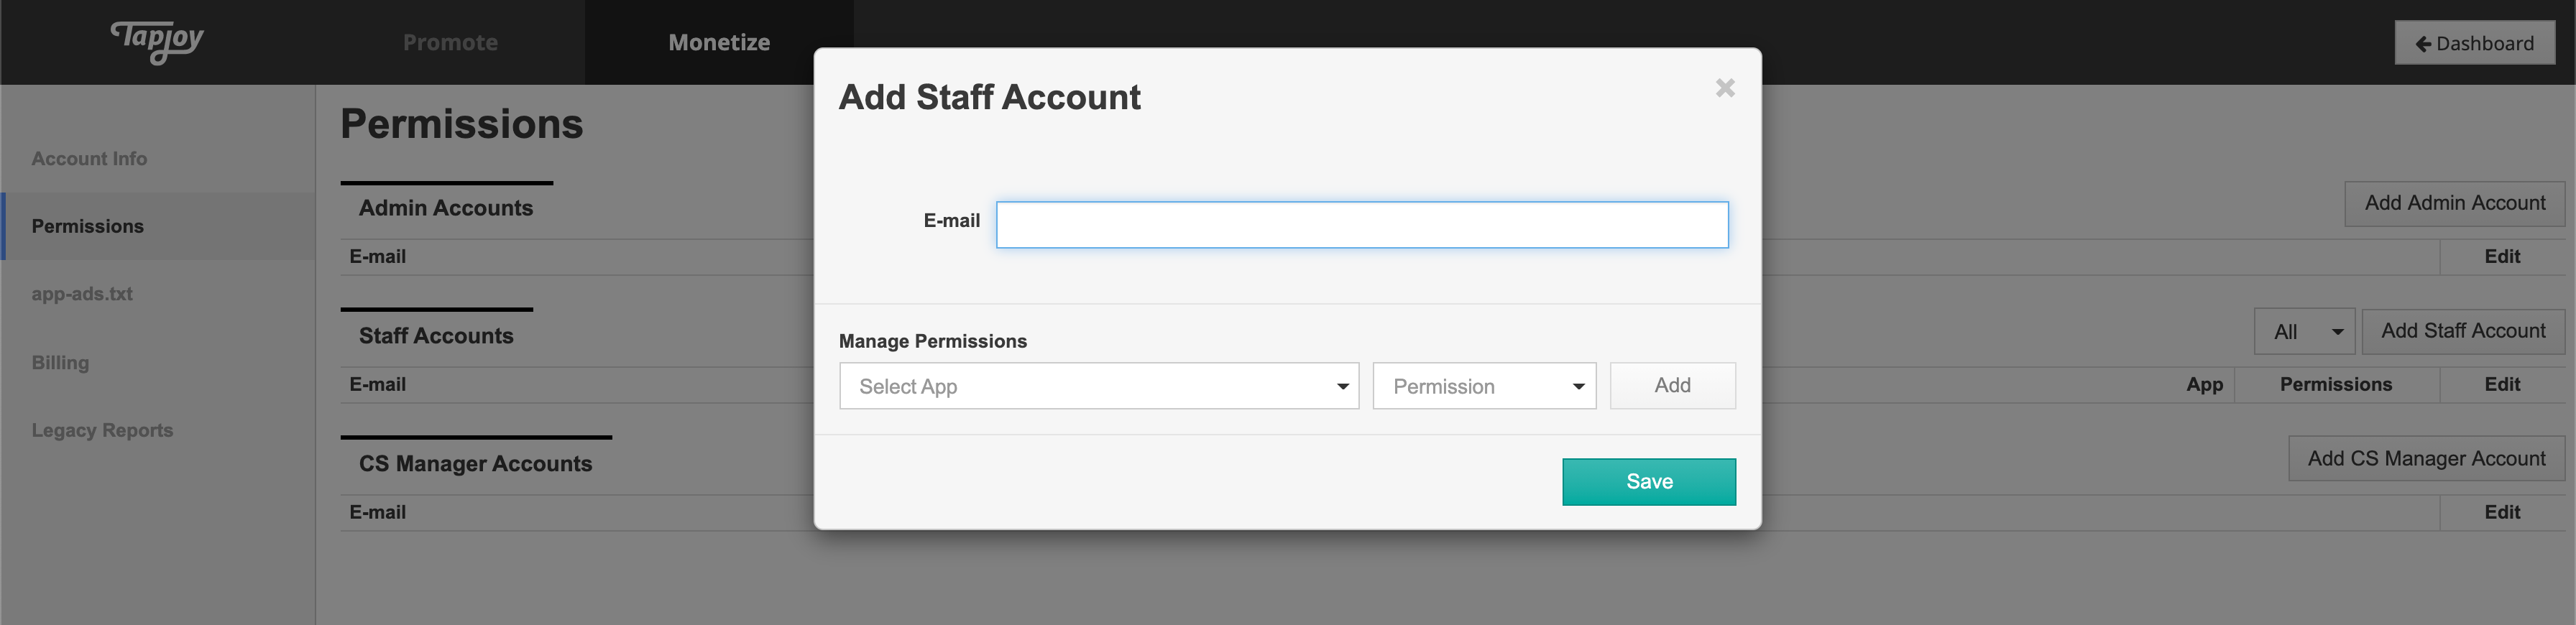Screen dimensions: 2576x625
Task: Switch to the Monetize tab
Action: coord(719,43)
